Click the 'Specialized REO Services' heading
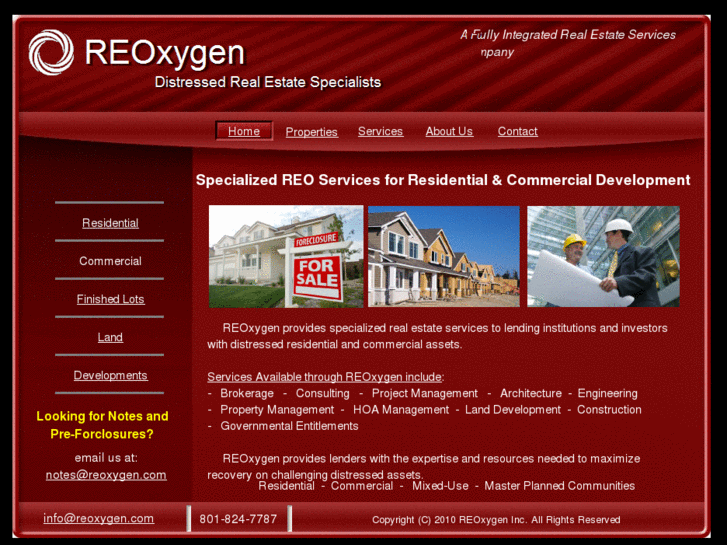727x545 pixels. point(443,180)
